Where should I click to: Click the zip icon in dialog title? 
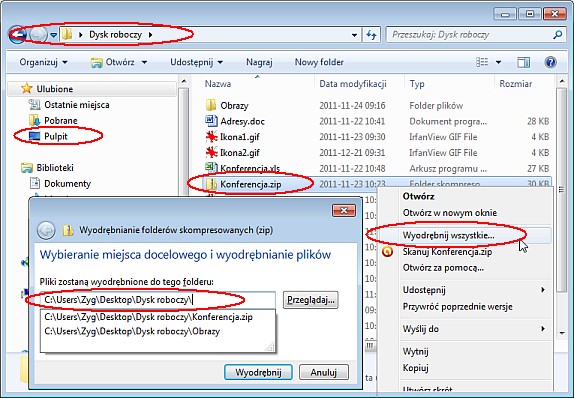68,230
